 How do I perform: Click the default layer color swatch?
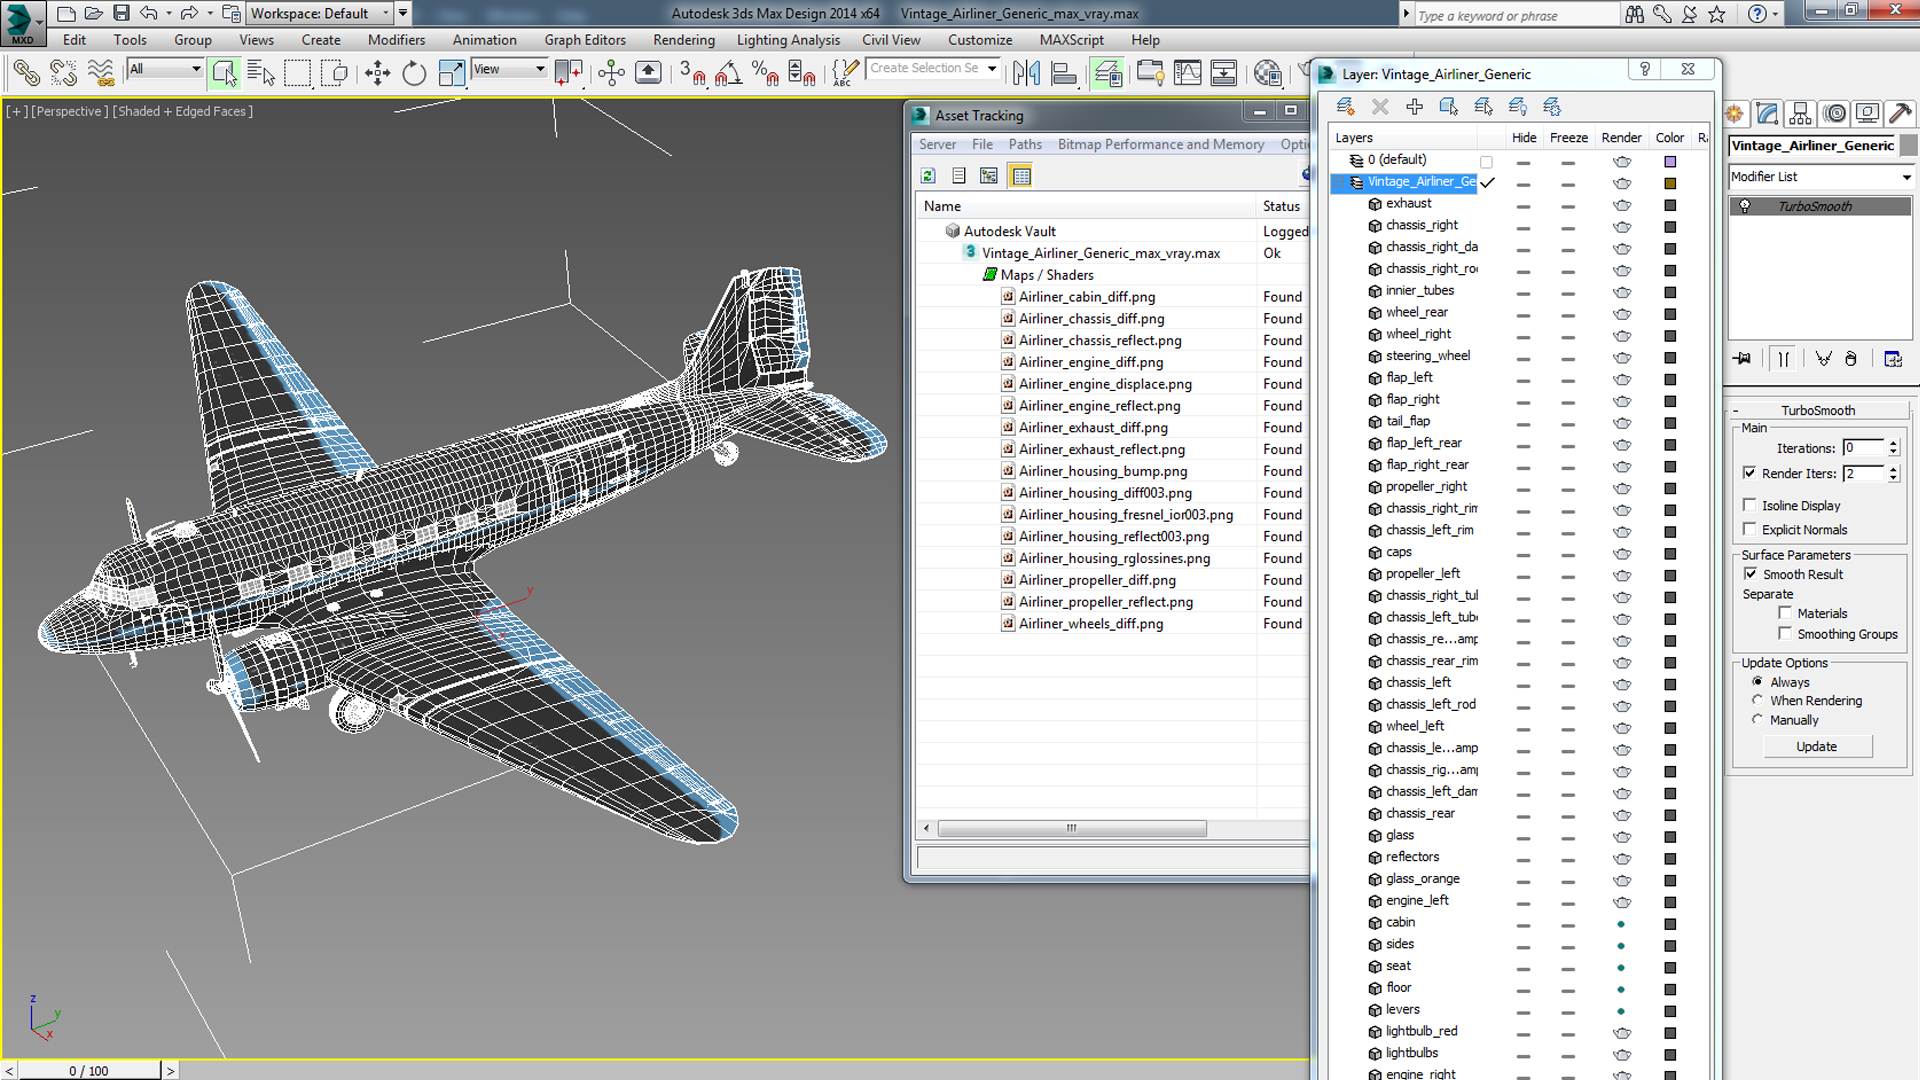tap(1670, 161)
